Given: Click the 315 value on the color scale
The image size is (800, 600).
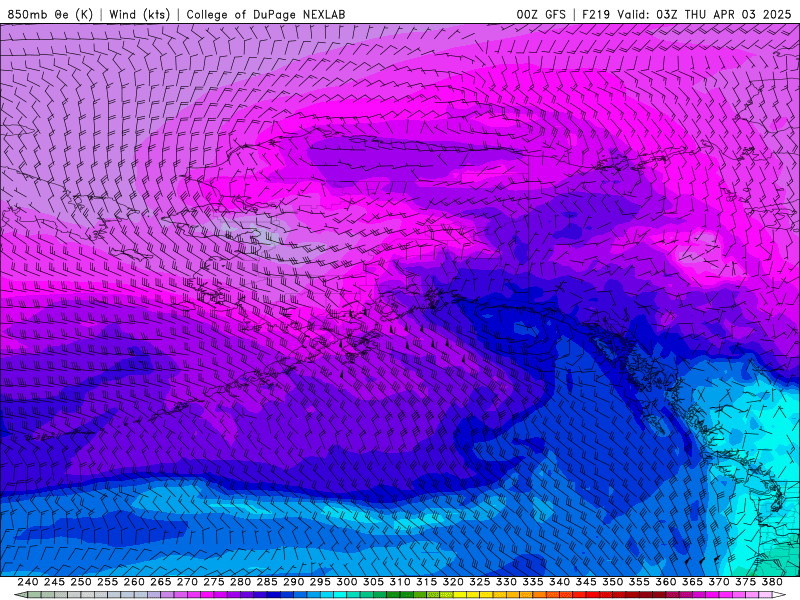Looking at the screenshot, I should (427, 582).
